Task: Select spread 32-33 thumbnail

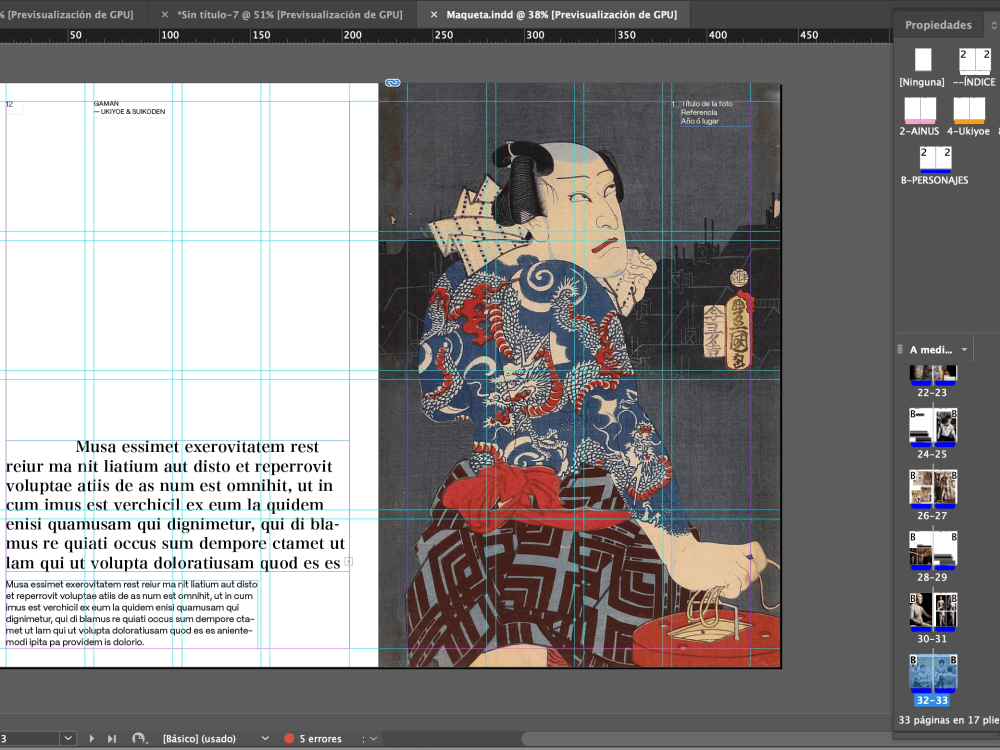Action: pyautogui.click(x=932, y=673)
